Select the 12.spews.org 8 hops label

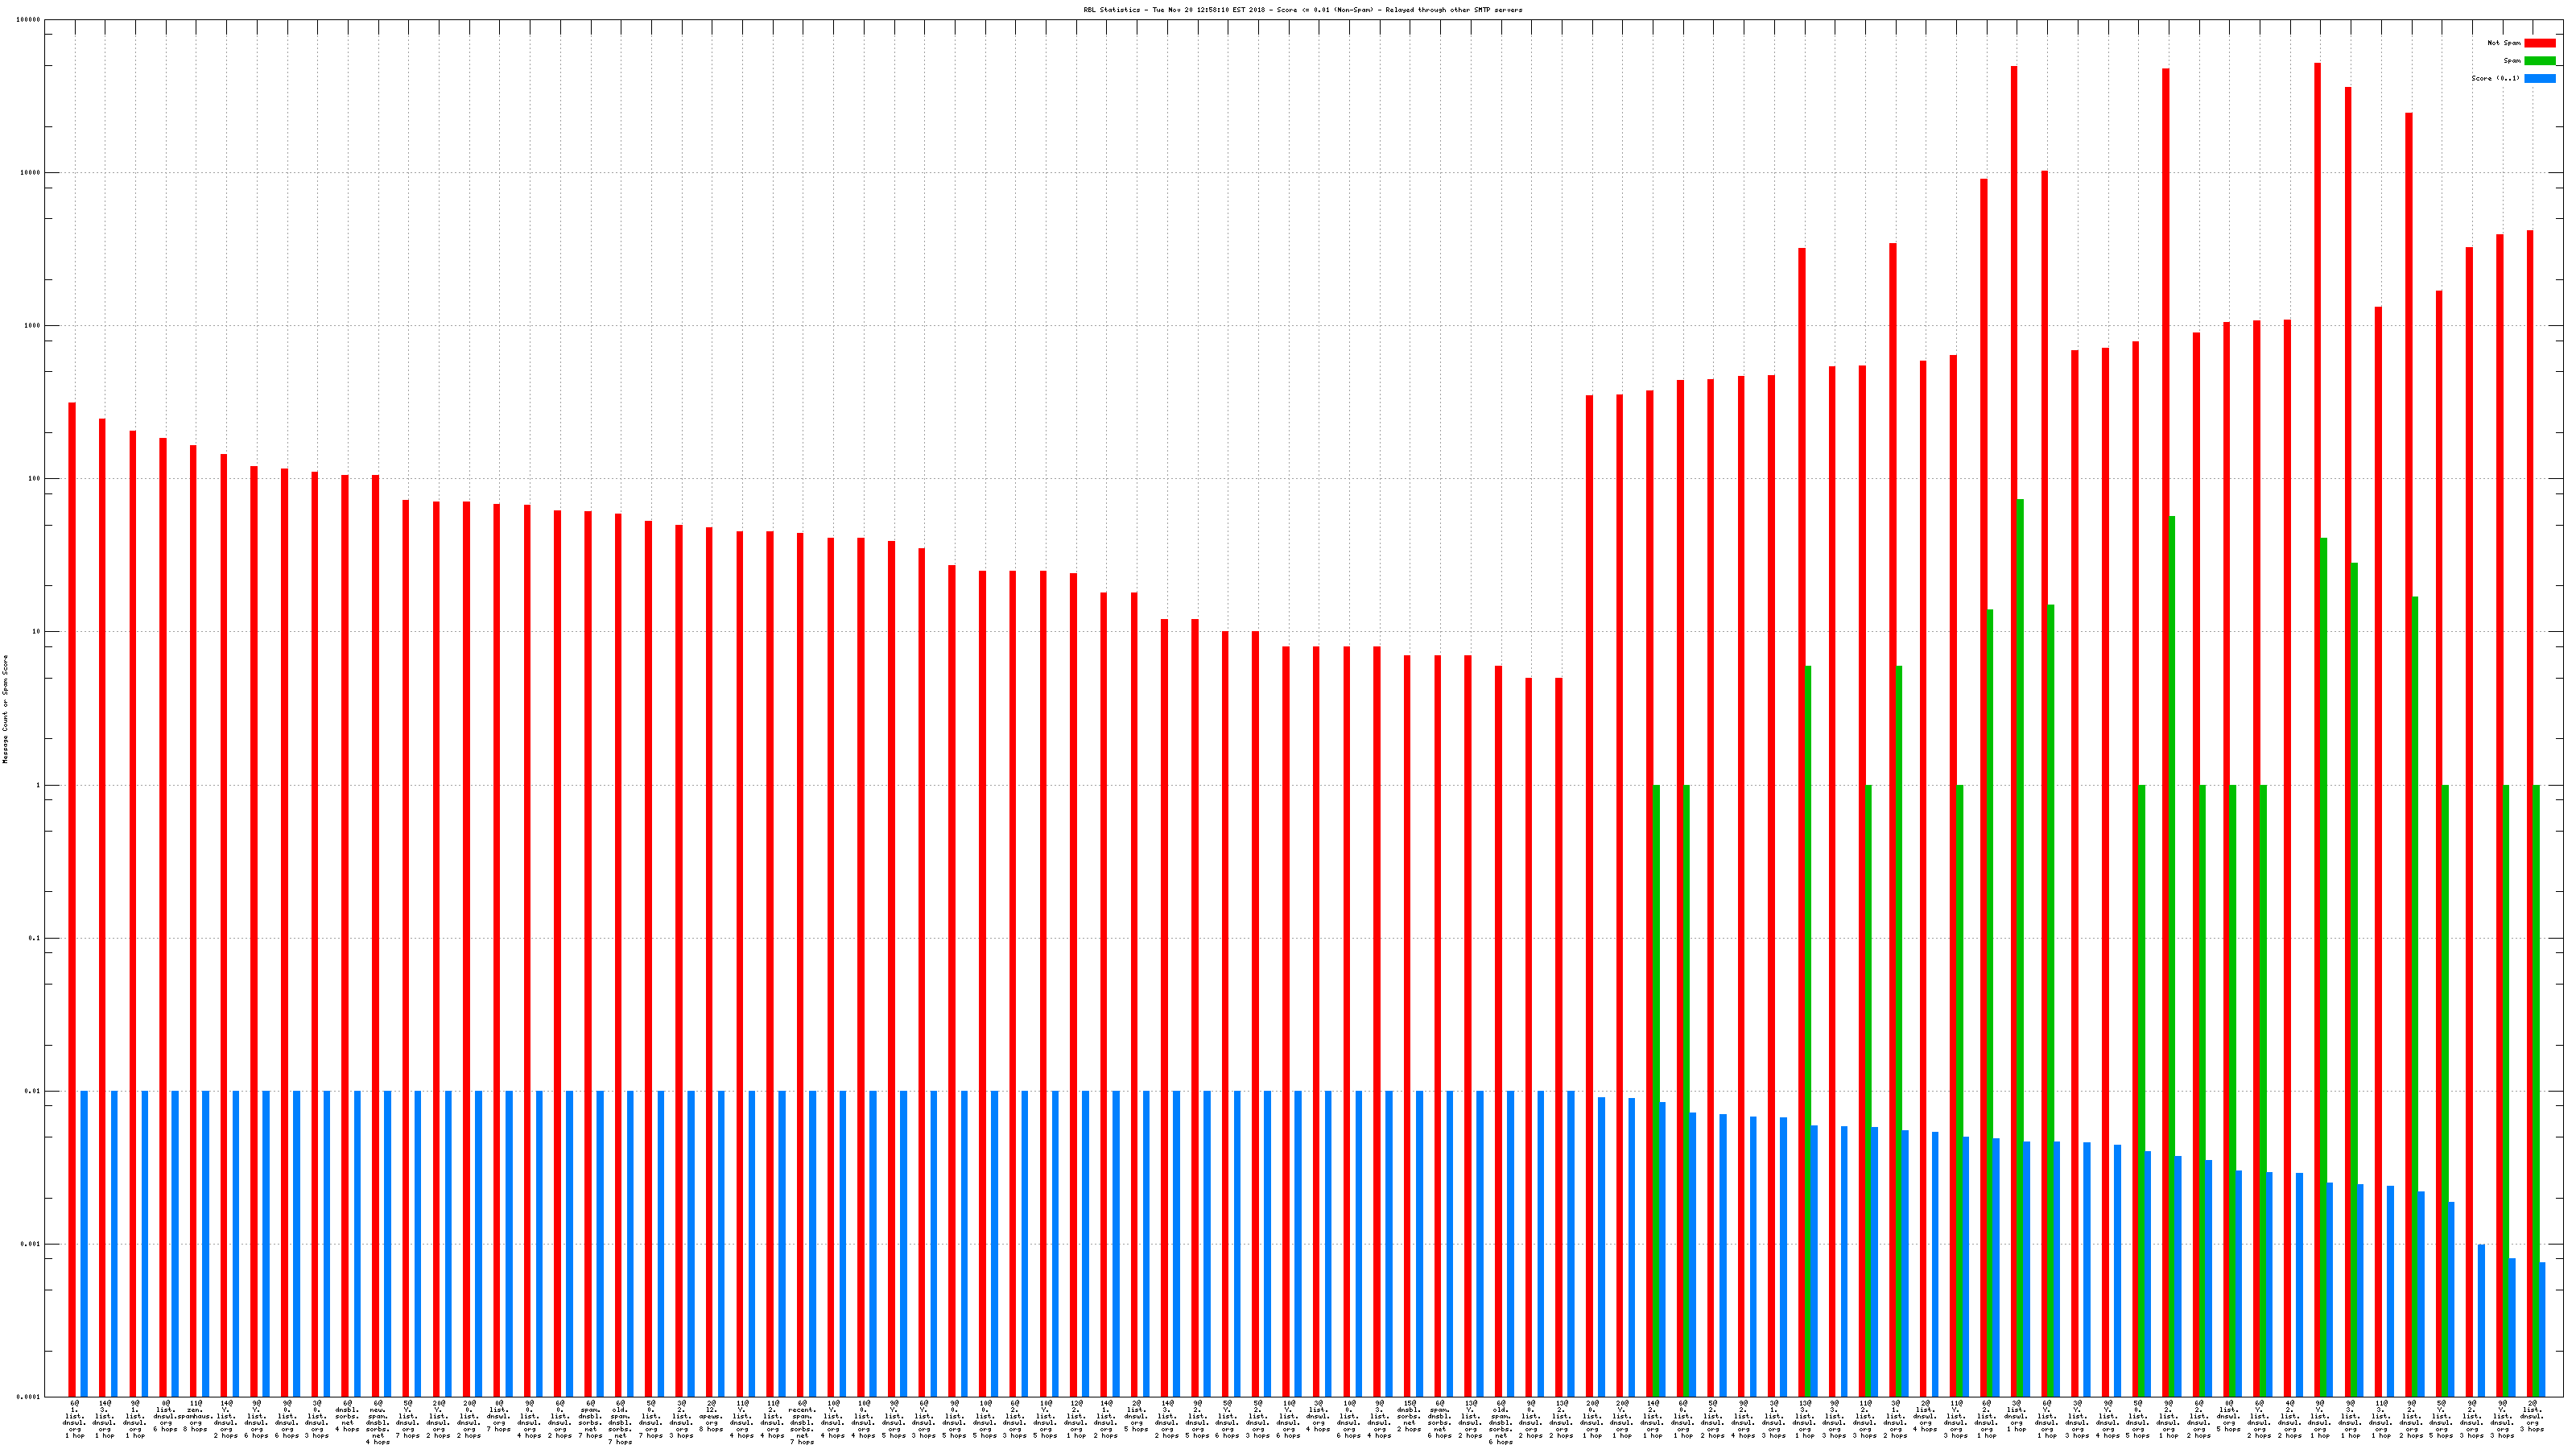pos(711,1417)
